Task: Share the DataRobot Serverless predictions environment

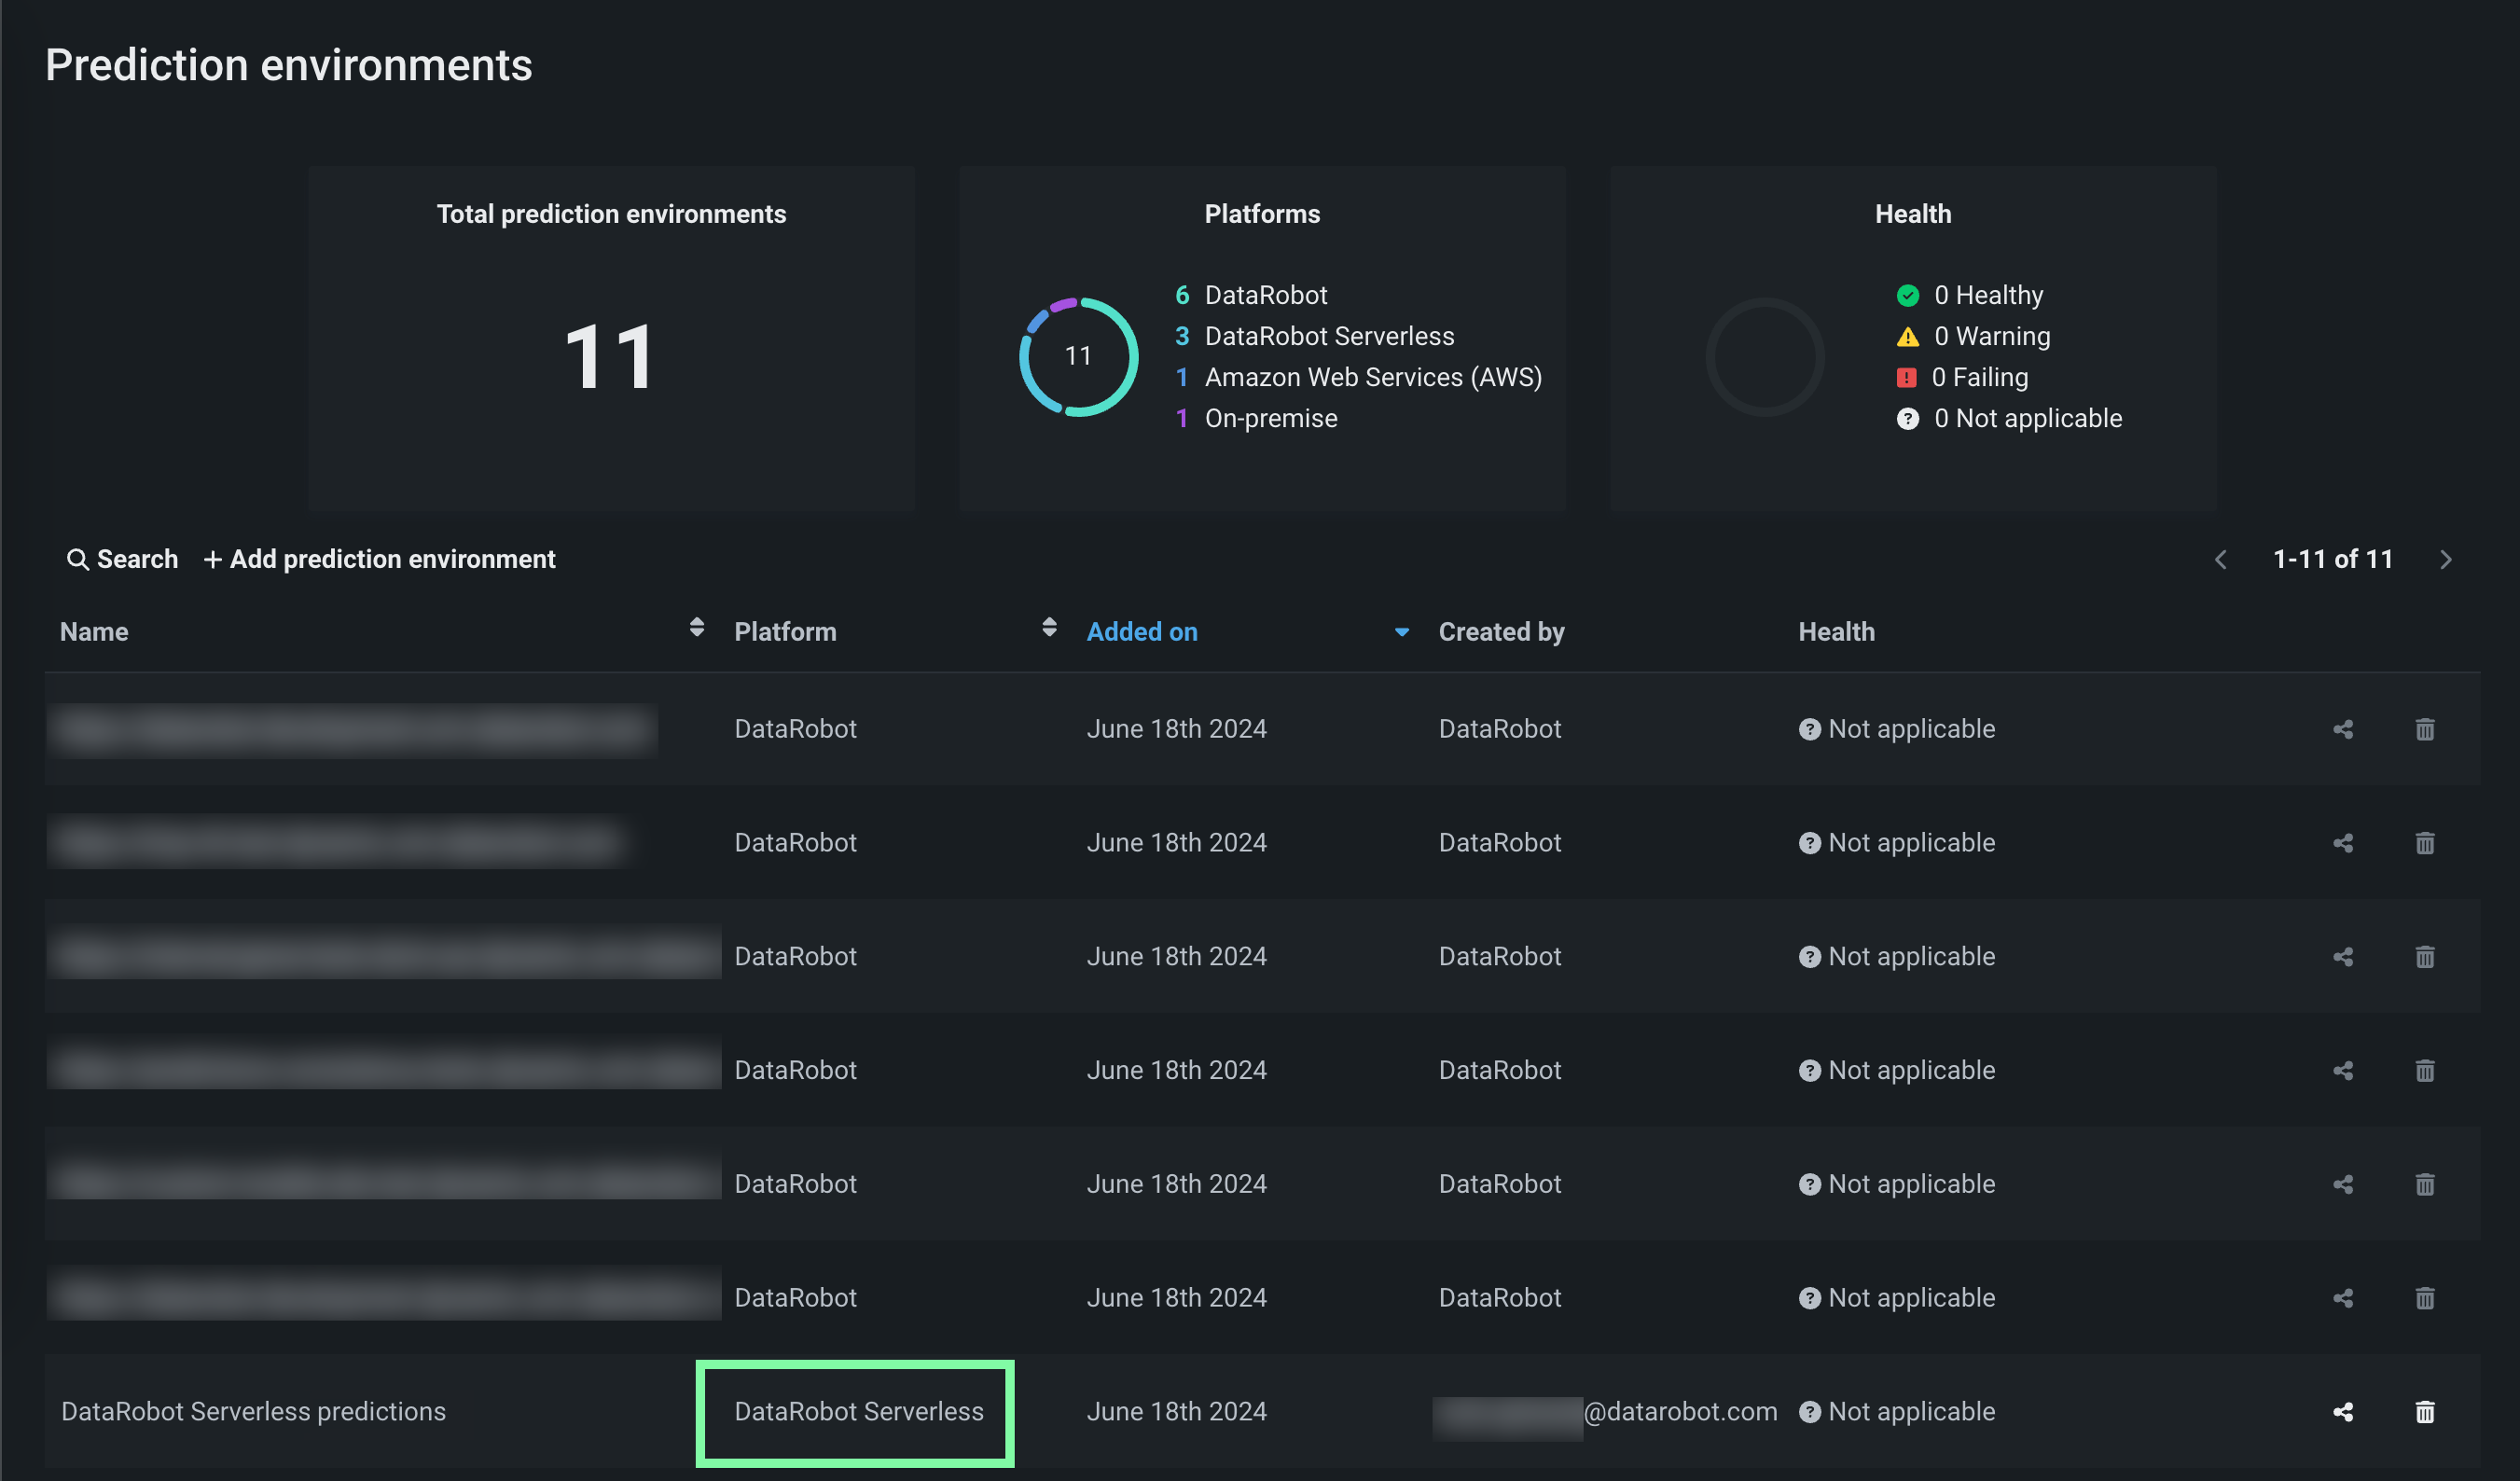Action: (x=2342, y=1411)
